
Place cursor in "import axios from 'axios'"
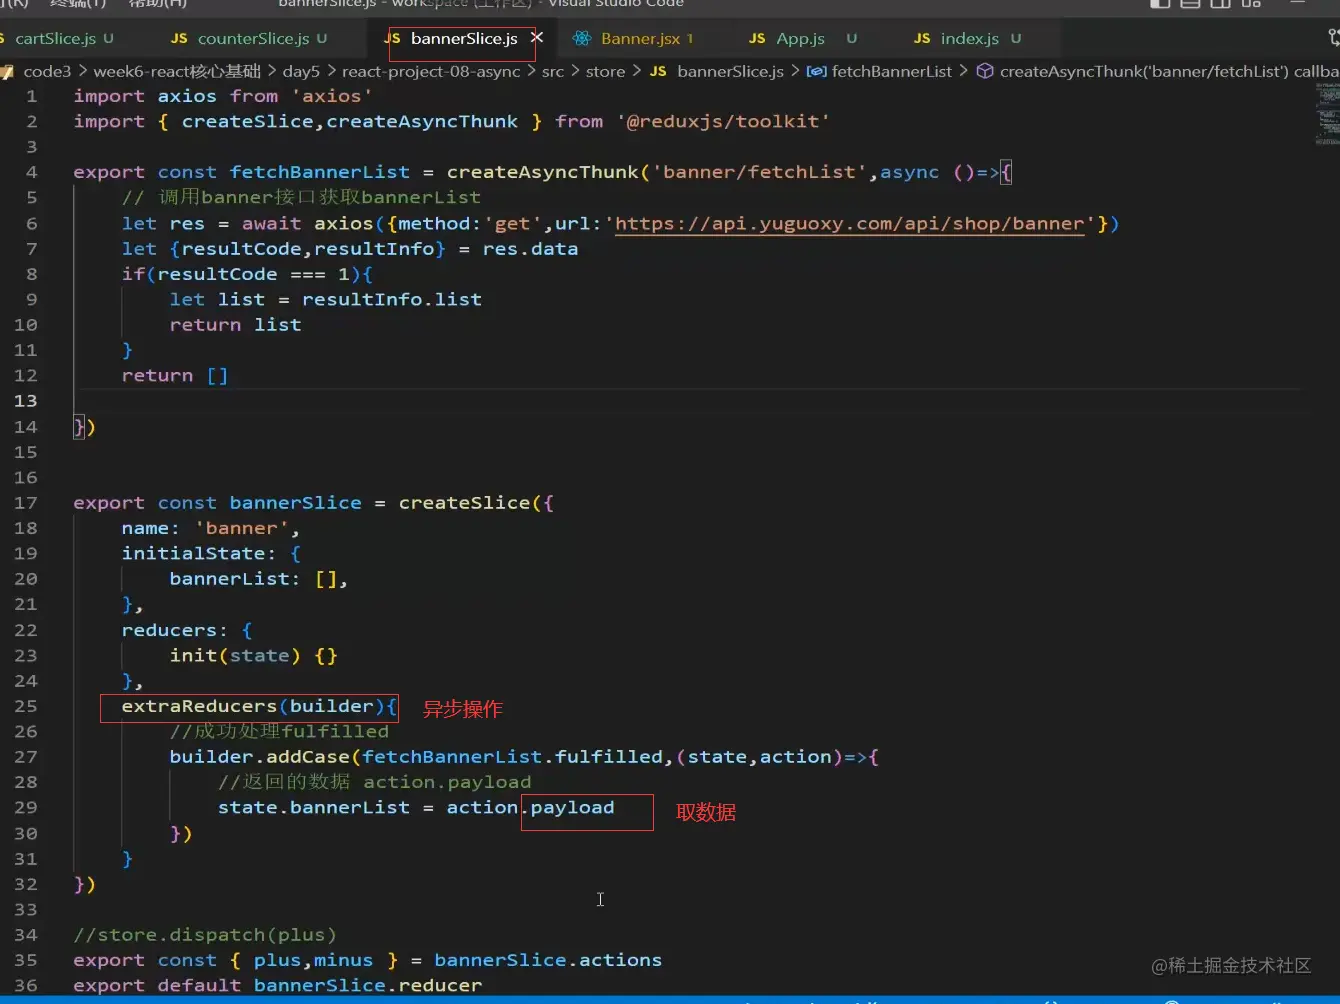click(x=223, y=96)
